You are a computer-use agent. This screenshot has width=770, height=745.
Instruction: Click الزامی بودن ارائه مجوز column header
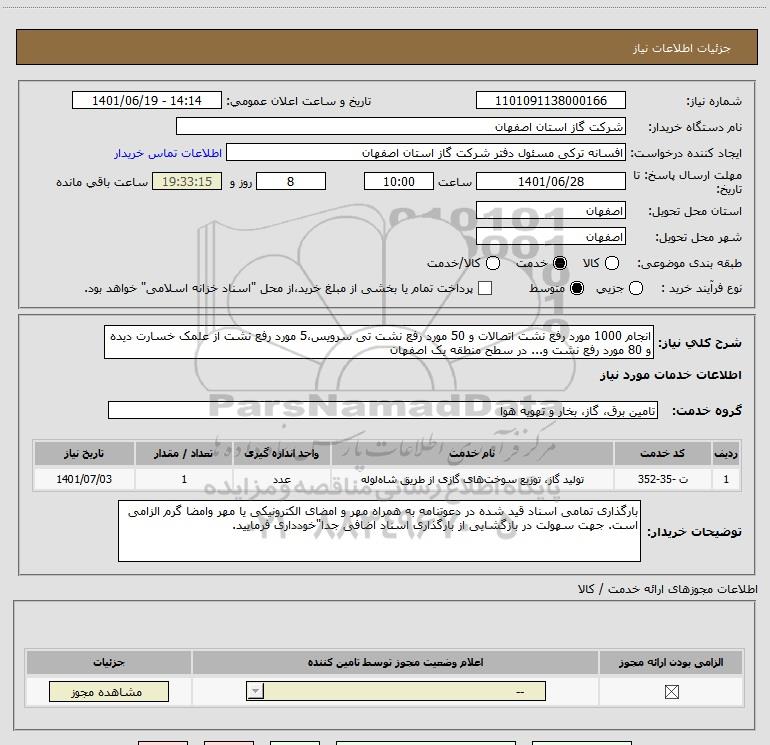pos(671,662)
